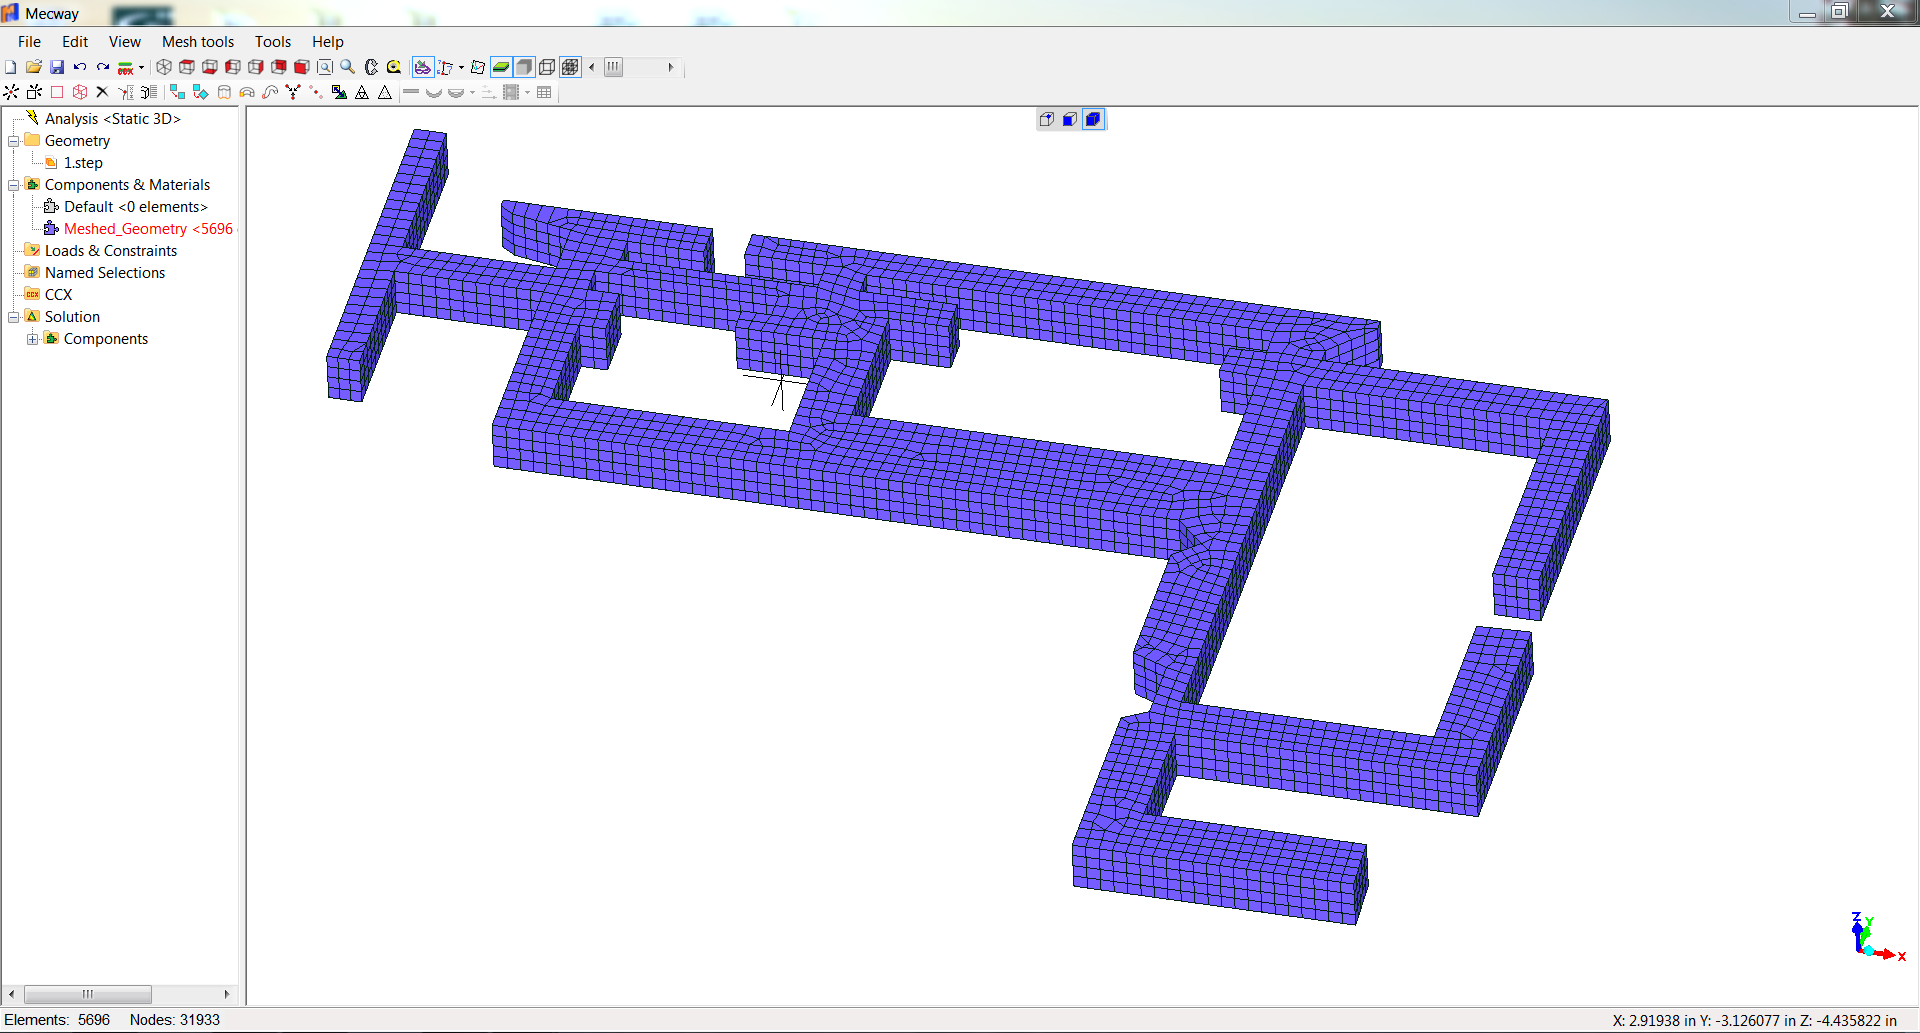1920x1033 pixels.
Task: Switch to isometric view cube icon
Action: tap(164, 67)
